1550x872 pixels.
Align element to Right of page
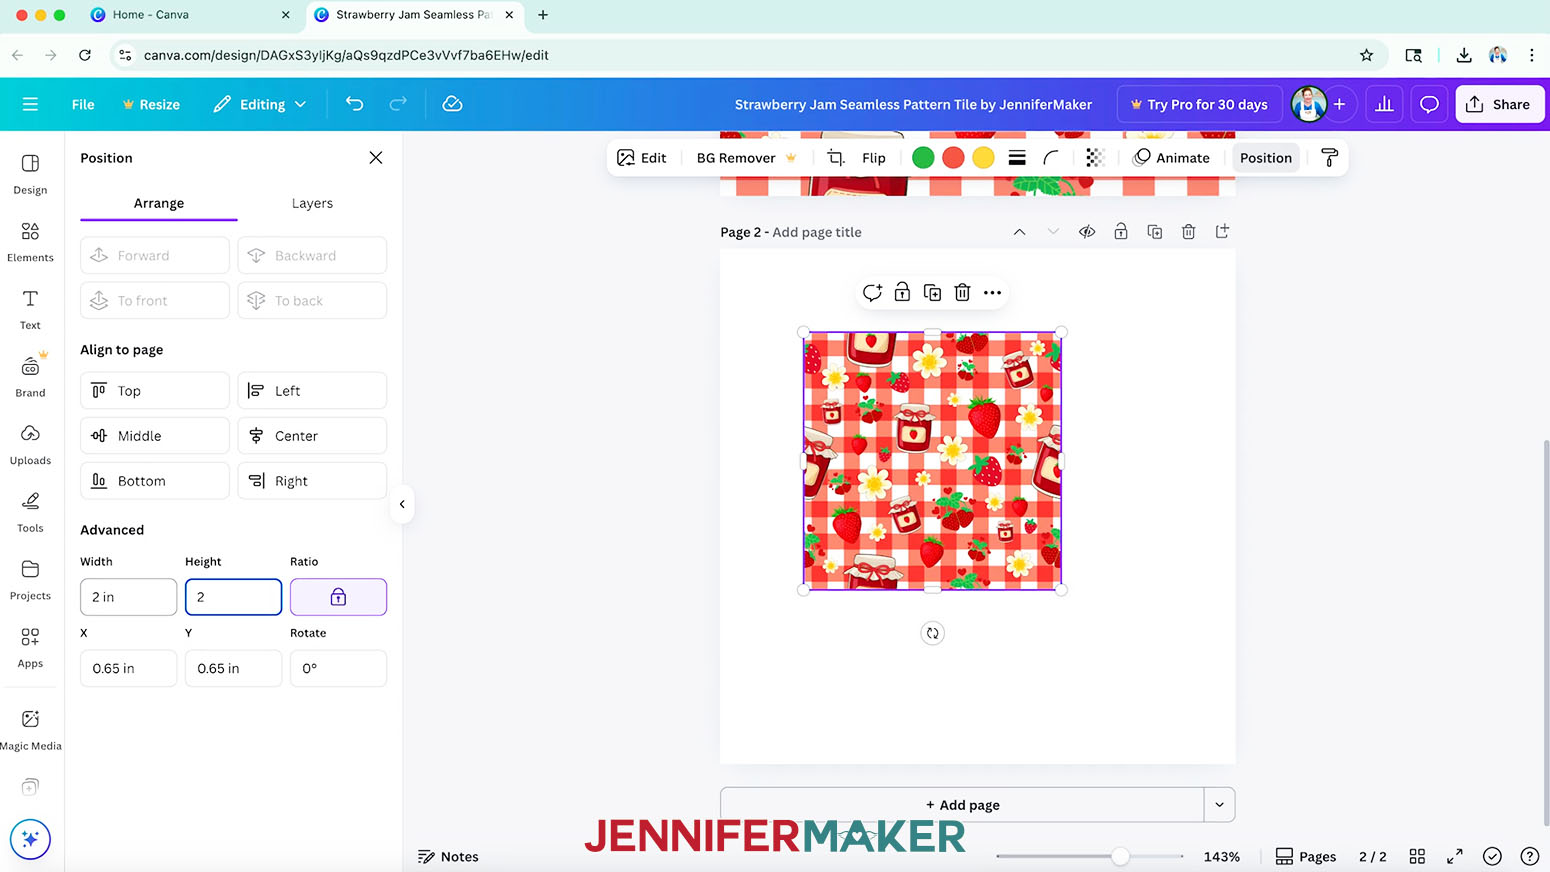(312, 481)
